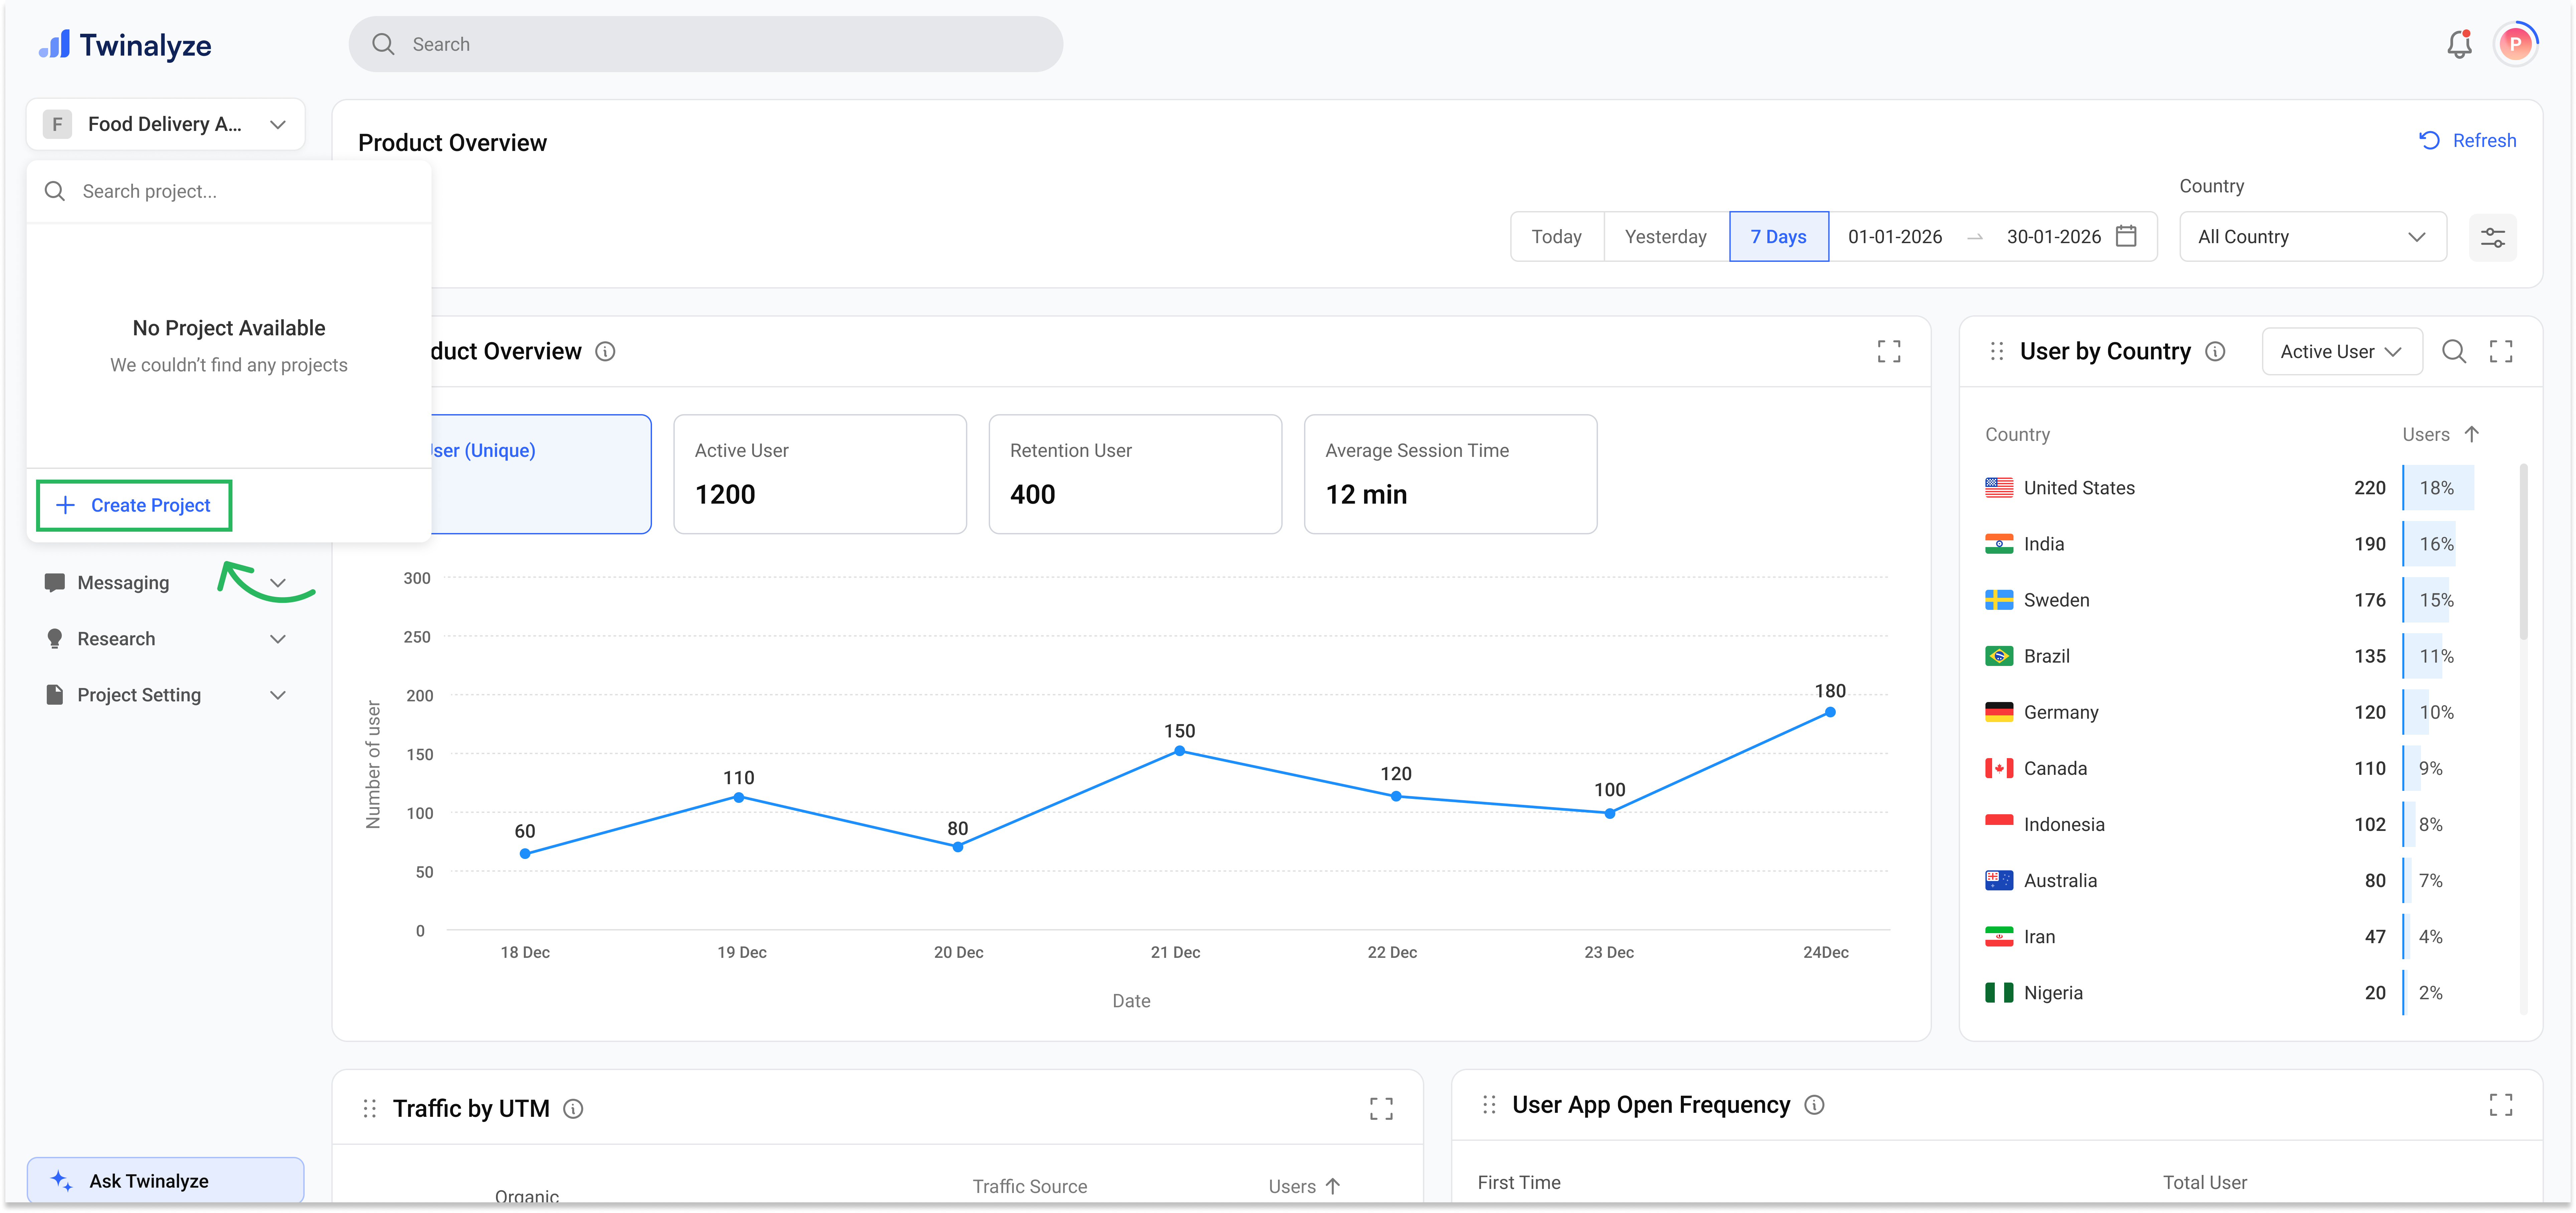
Task: Click the Ask Twinalyze button
Action: 166,1180
